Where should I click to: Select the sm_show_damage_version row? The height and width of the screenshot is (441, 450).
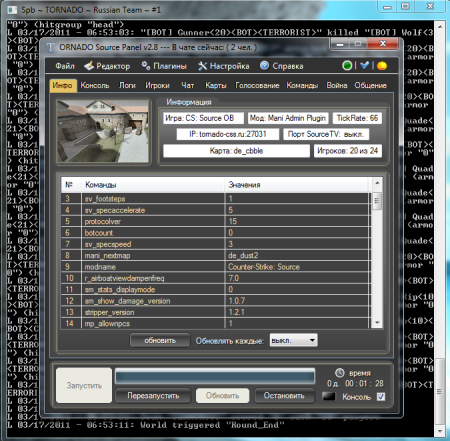click(x=215, y=301)
